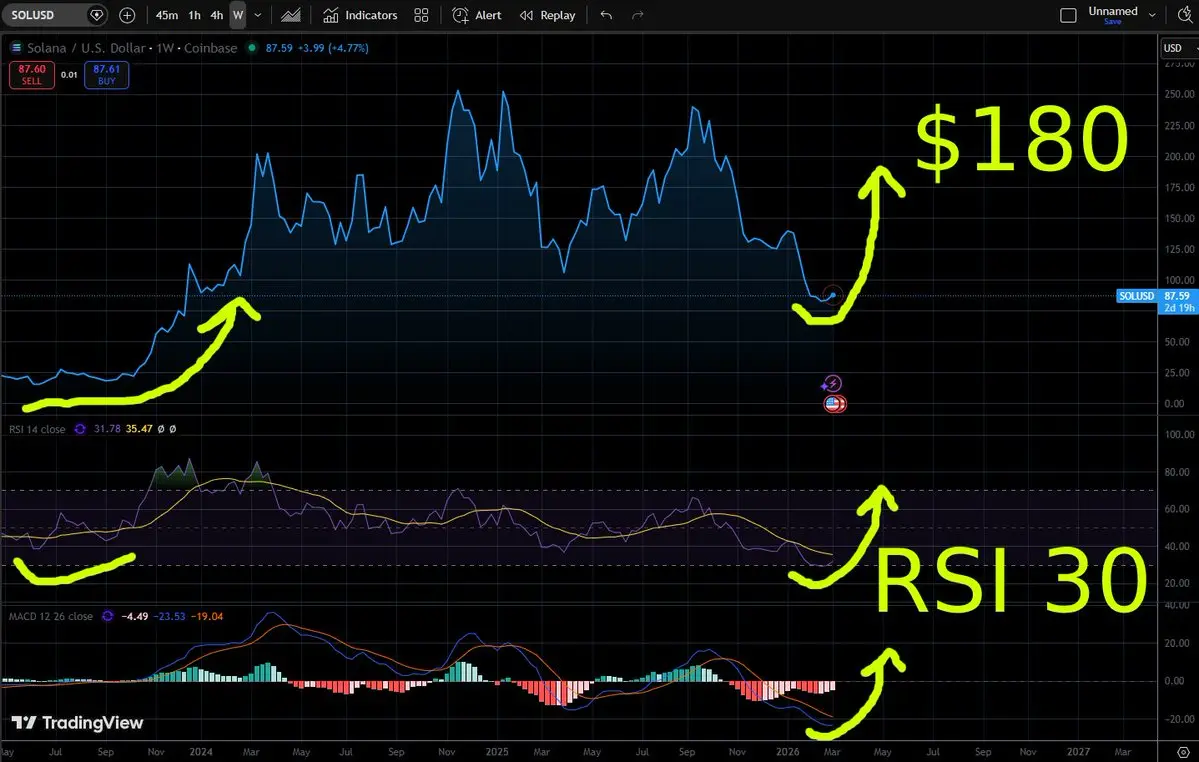The height and width of the screenshot is (762, 1199).
Task: Click the MACD indicator refresh icon
Action: coord(107,616)
